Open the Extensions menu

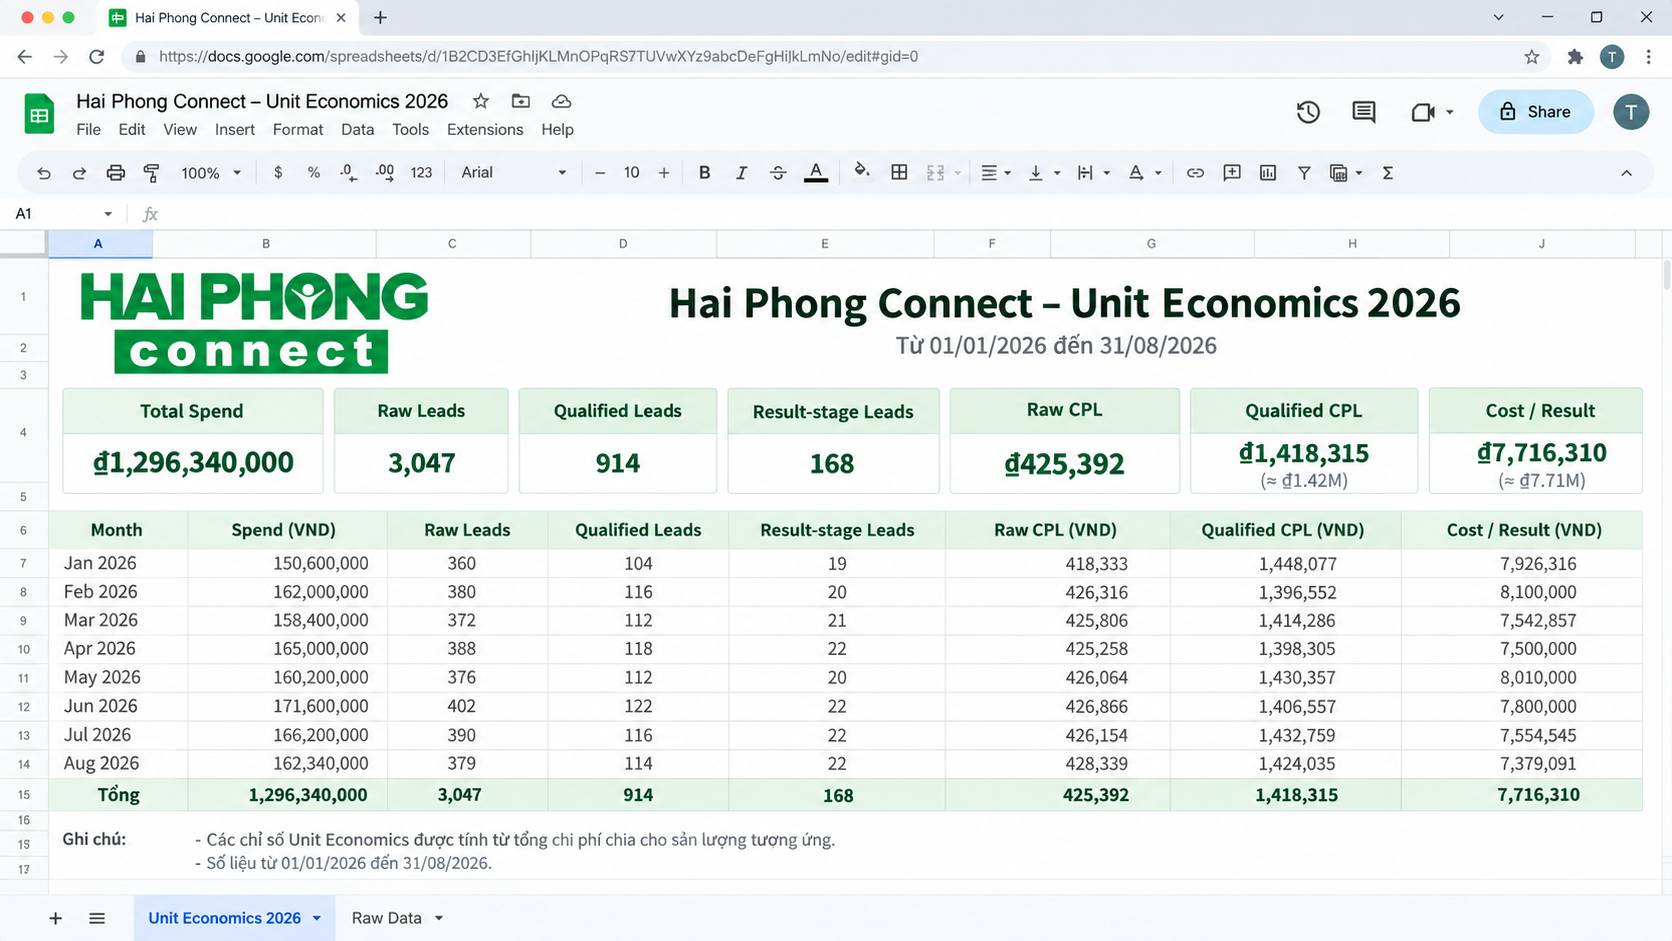pos(485,130)
